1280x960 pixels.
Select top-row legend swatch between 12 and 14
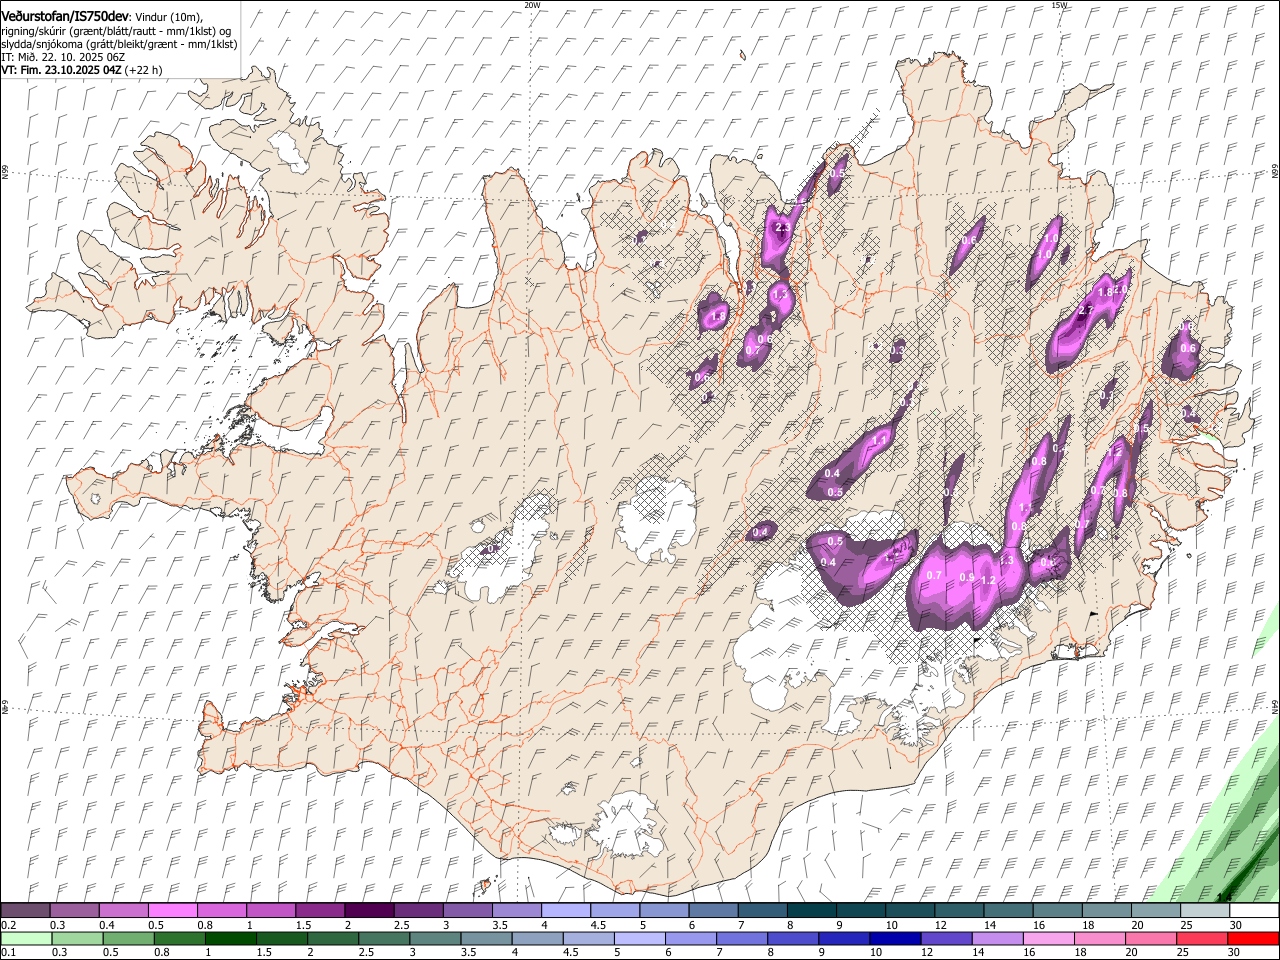pyautogui.click(x=959, y=911)
